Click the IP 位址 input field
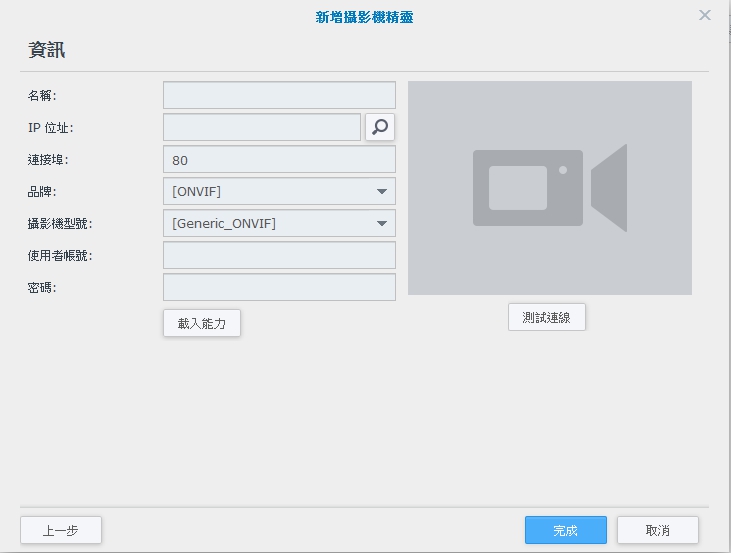The image size is (731, 553). [x=262, y=127]
